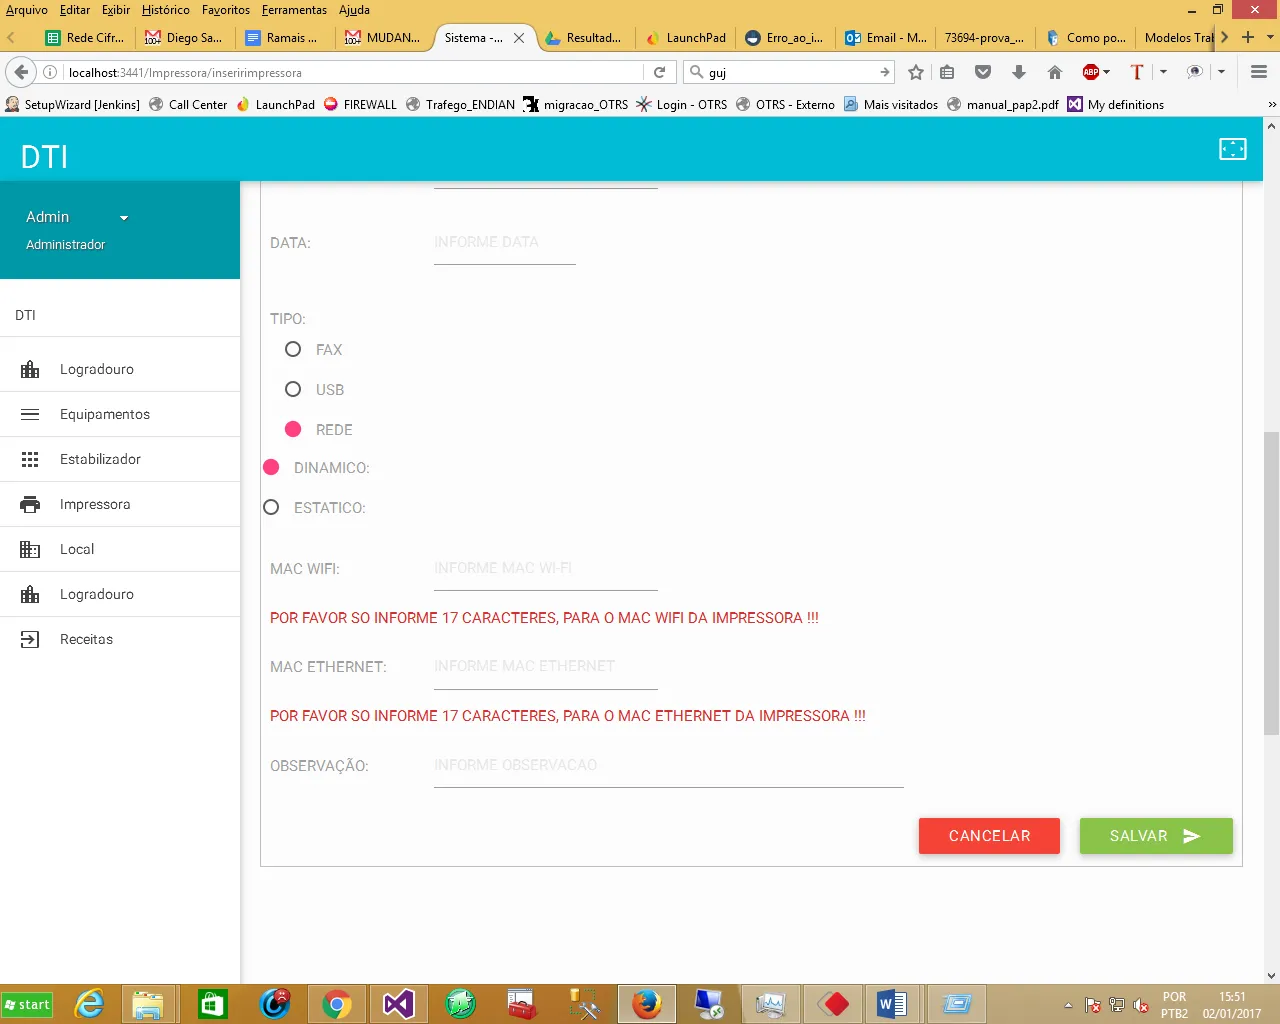Select the FAX radio button

tap(293, 349)
